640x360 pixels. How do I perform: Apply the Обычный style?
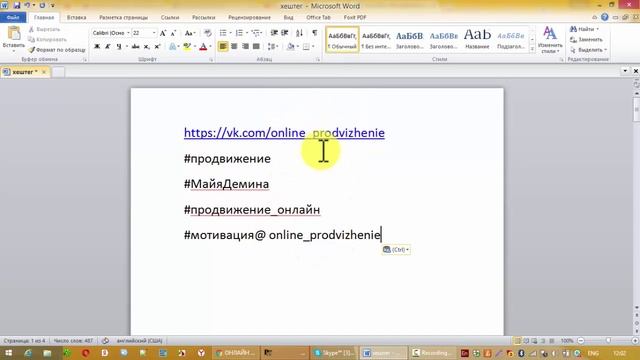[342, 40]
